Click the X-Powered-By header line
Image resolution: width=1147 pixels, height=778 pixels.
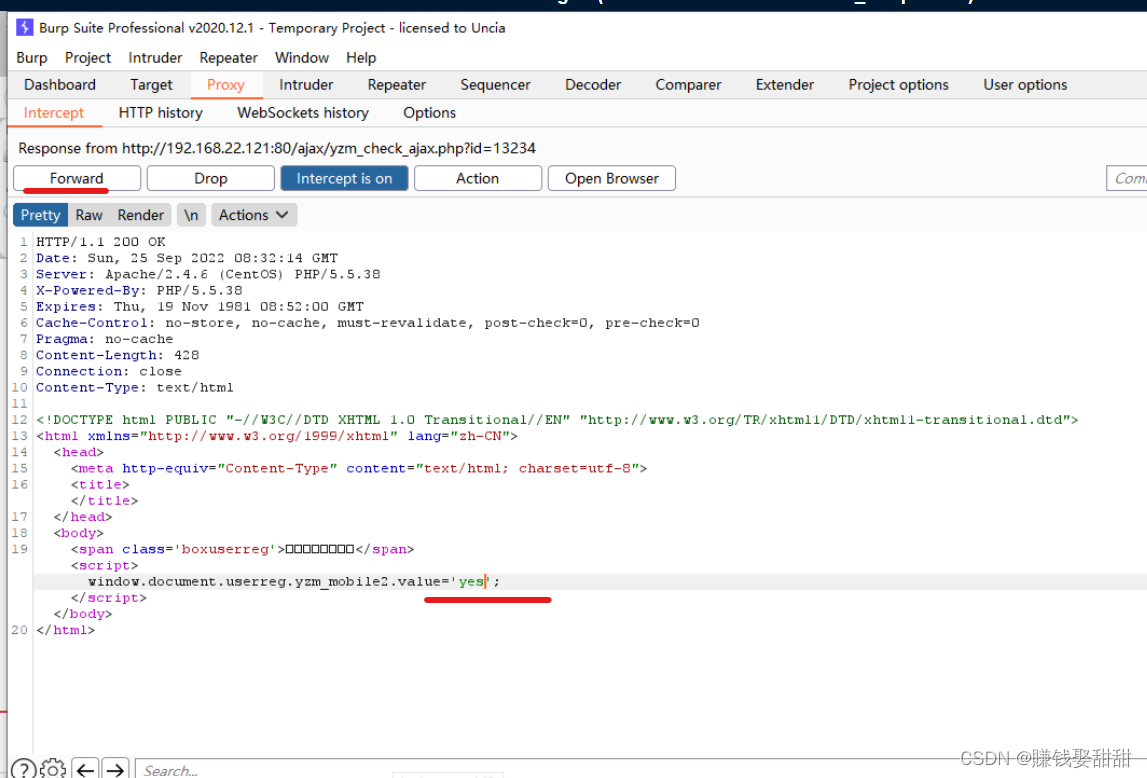coord(139,290)
